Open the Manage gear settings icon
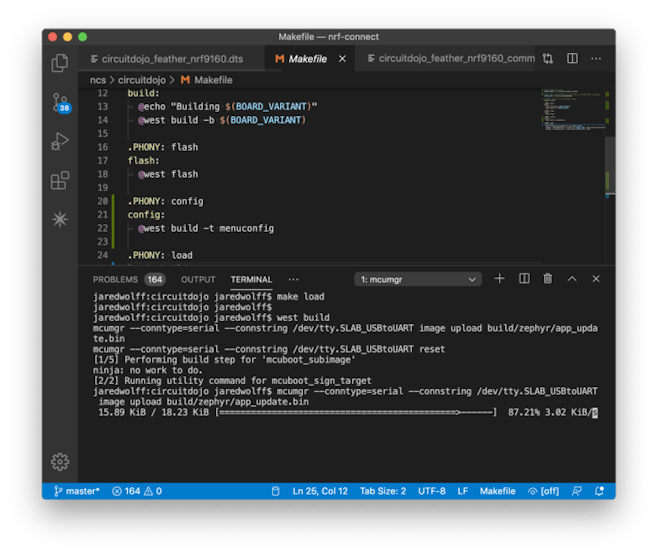The width and height of the screenshot is (658, 555). 60,461
